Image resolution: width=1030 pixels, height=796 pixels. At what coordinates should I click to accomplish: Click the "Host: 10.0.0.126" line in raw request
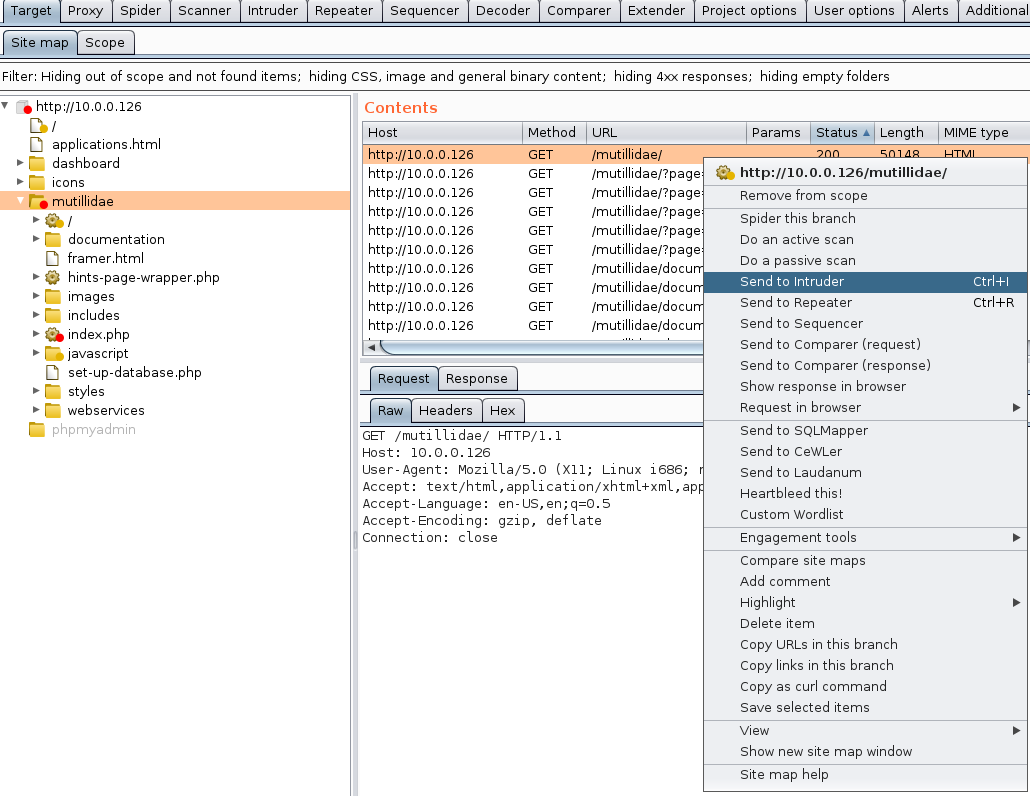coord(426,453)
